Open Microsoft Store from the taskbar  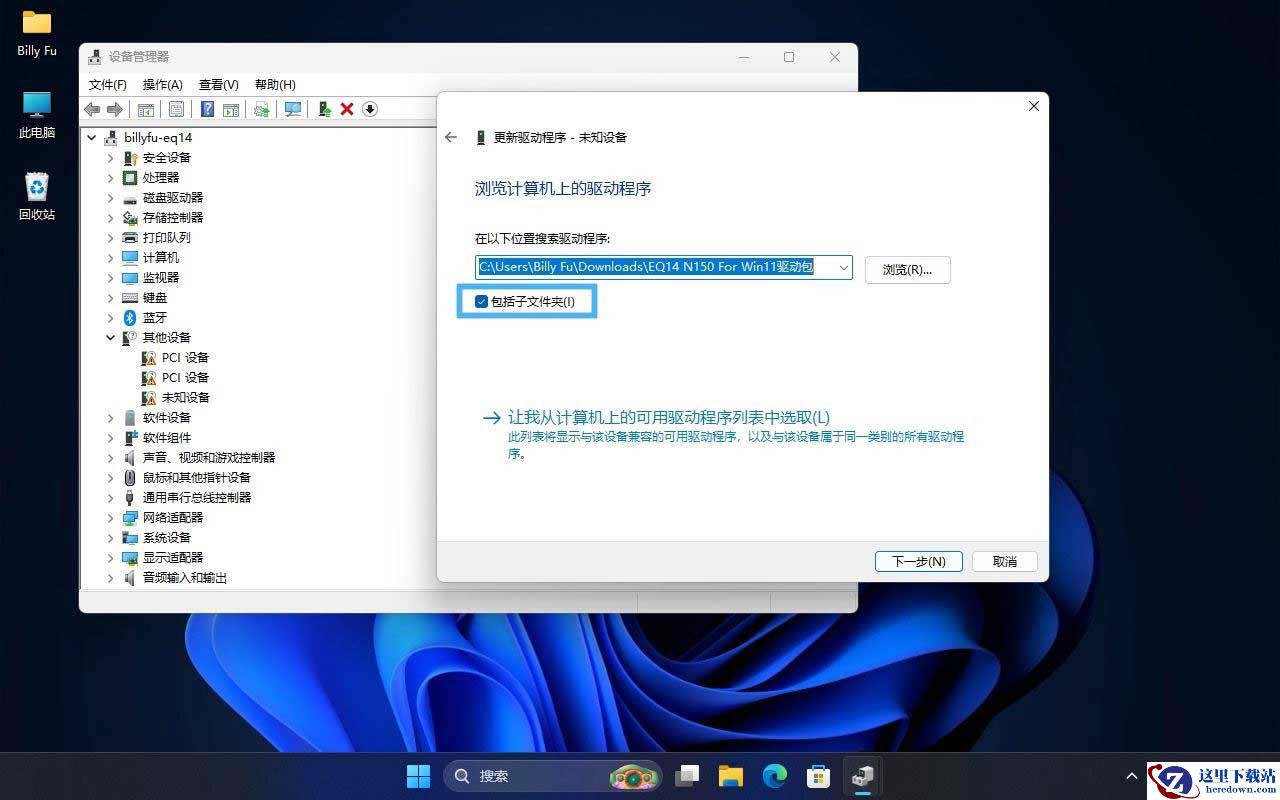(819, 776)
